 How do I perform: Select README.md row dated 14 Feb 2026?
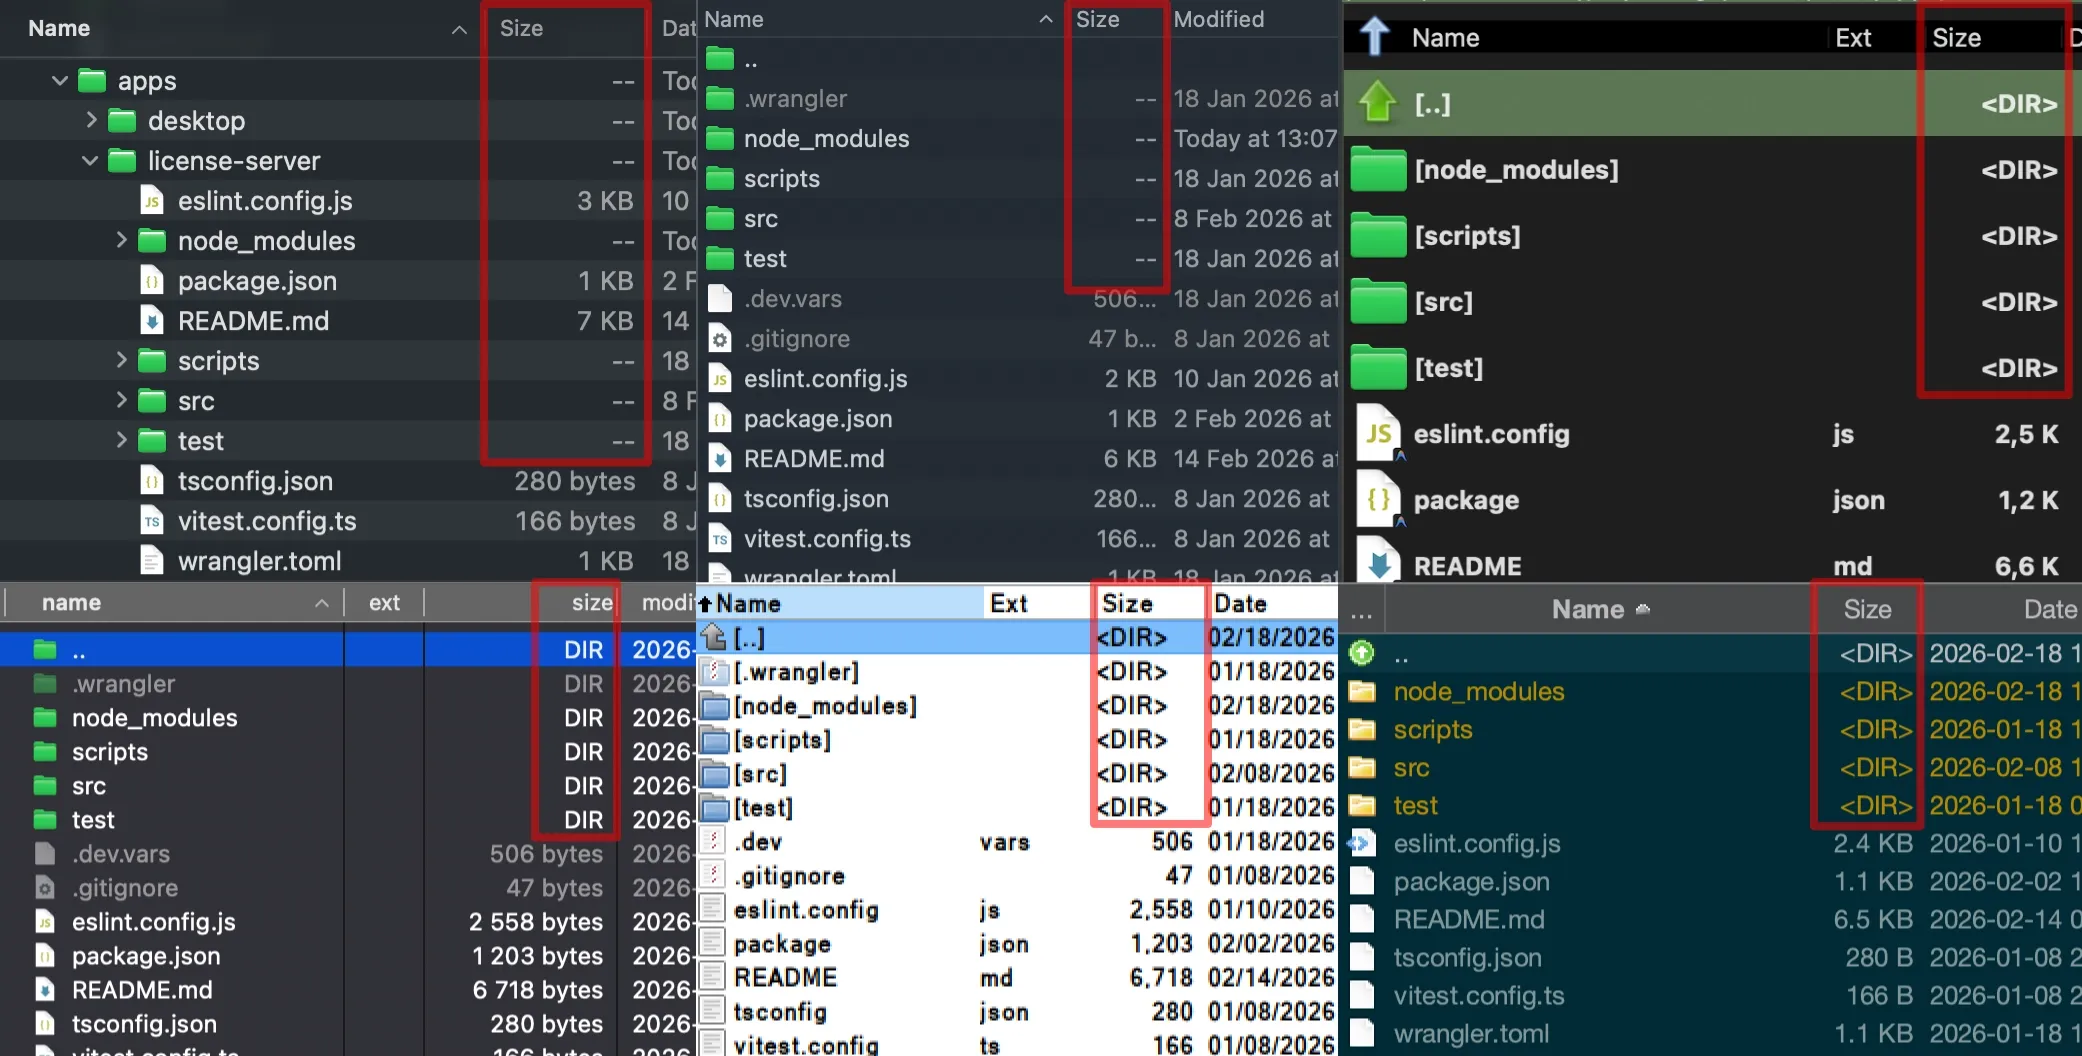[x=1018, y=459]
